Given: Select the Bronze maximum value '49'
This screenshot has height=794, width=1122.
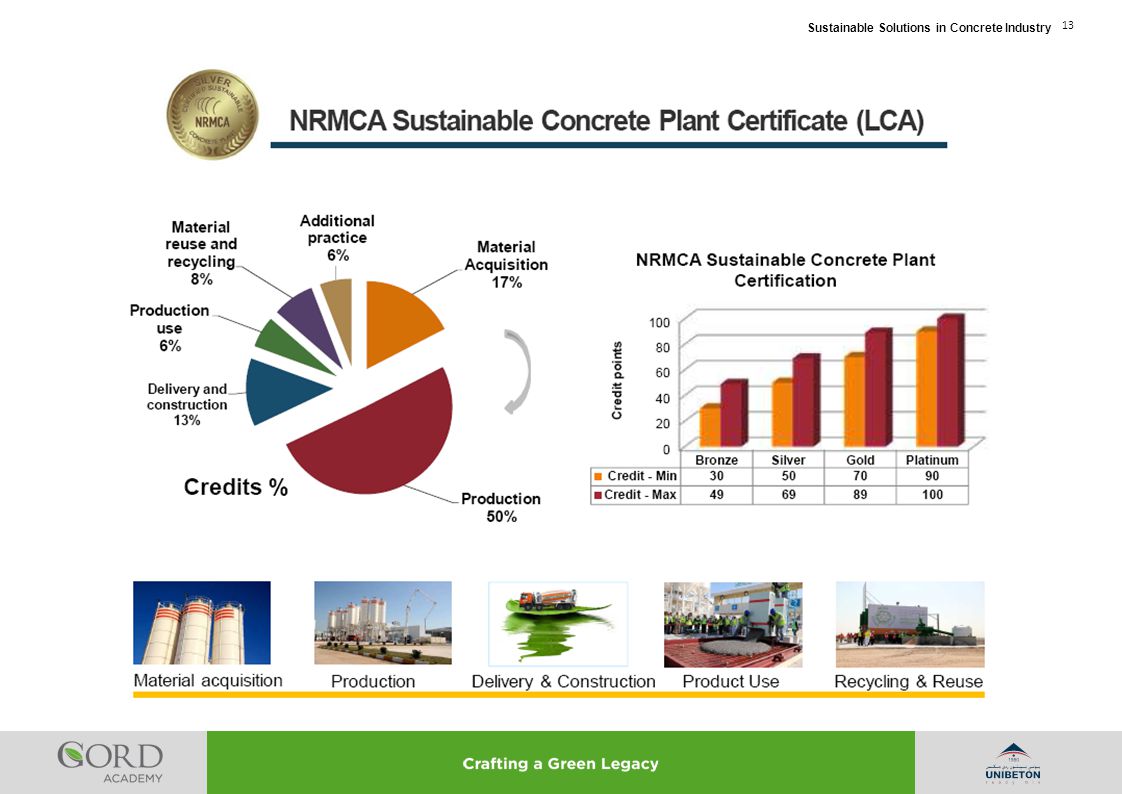Looking at the screenshot, I should click(716, 495).
